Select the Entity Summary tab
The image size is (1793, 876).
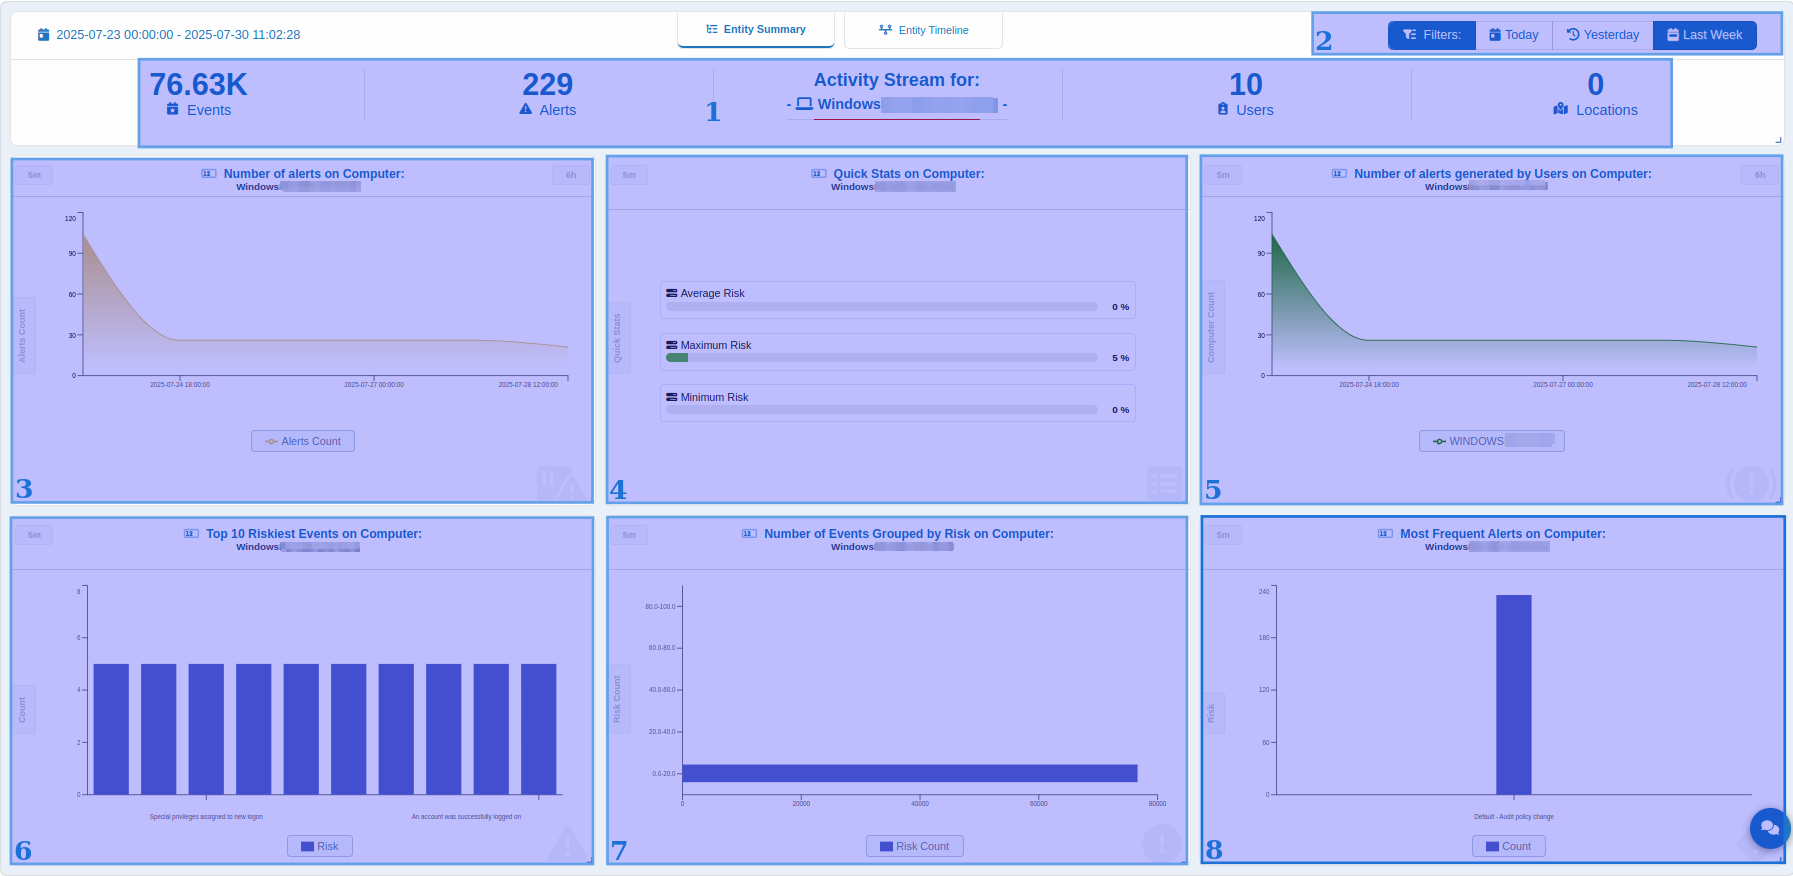click(756, 30)
